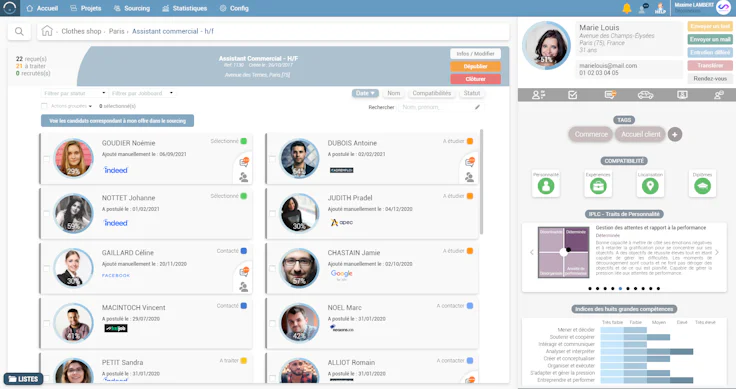736x389 pixels.
Task: Click the candidate list vertical scrollbar
Action: pos(481,182)
